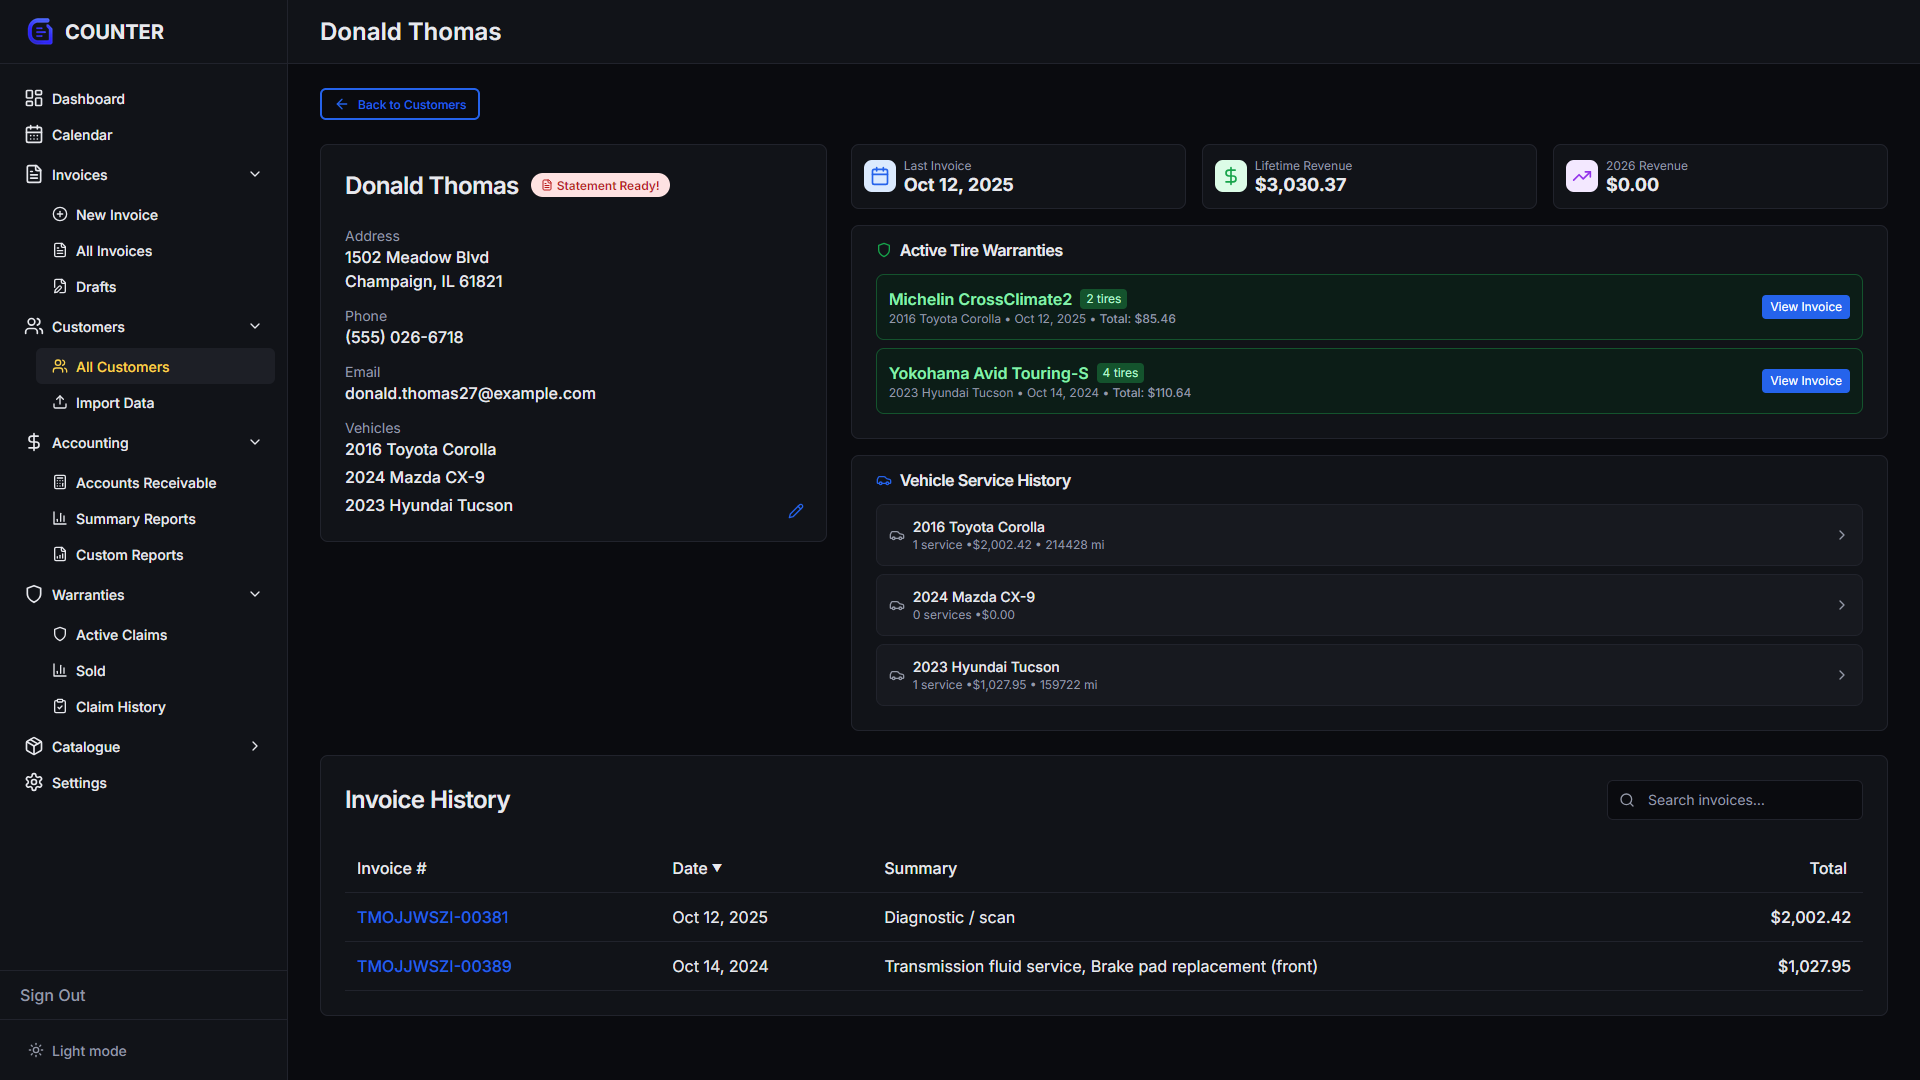Click the $1,027.95 invoice total
This screenshot has width=1920, height=1080.
[x=1814, y=966]
